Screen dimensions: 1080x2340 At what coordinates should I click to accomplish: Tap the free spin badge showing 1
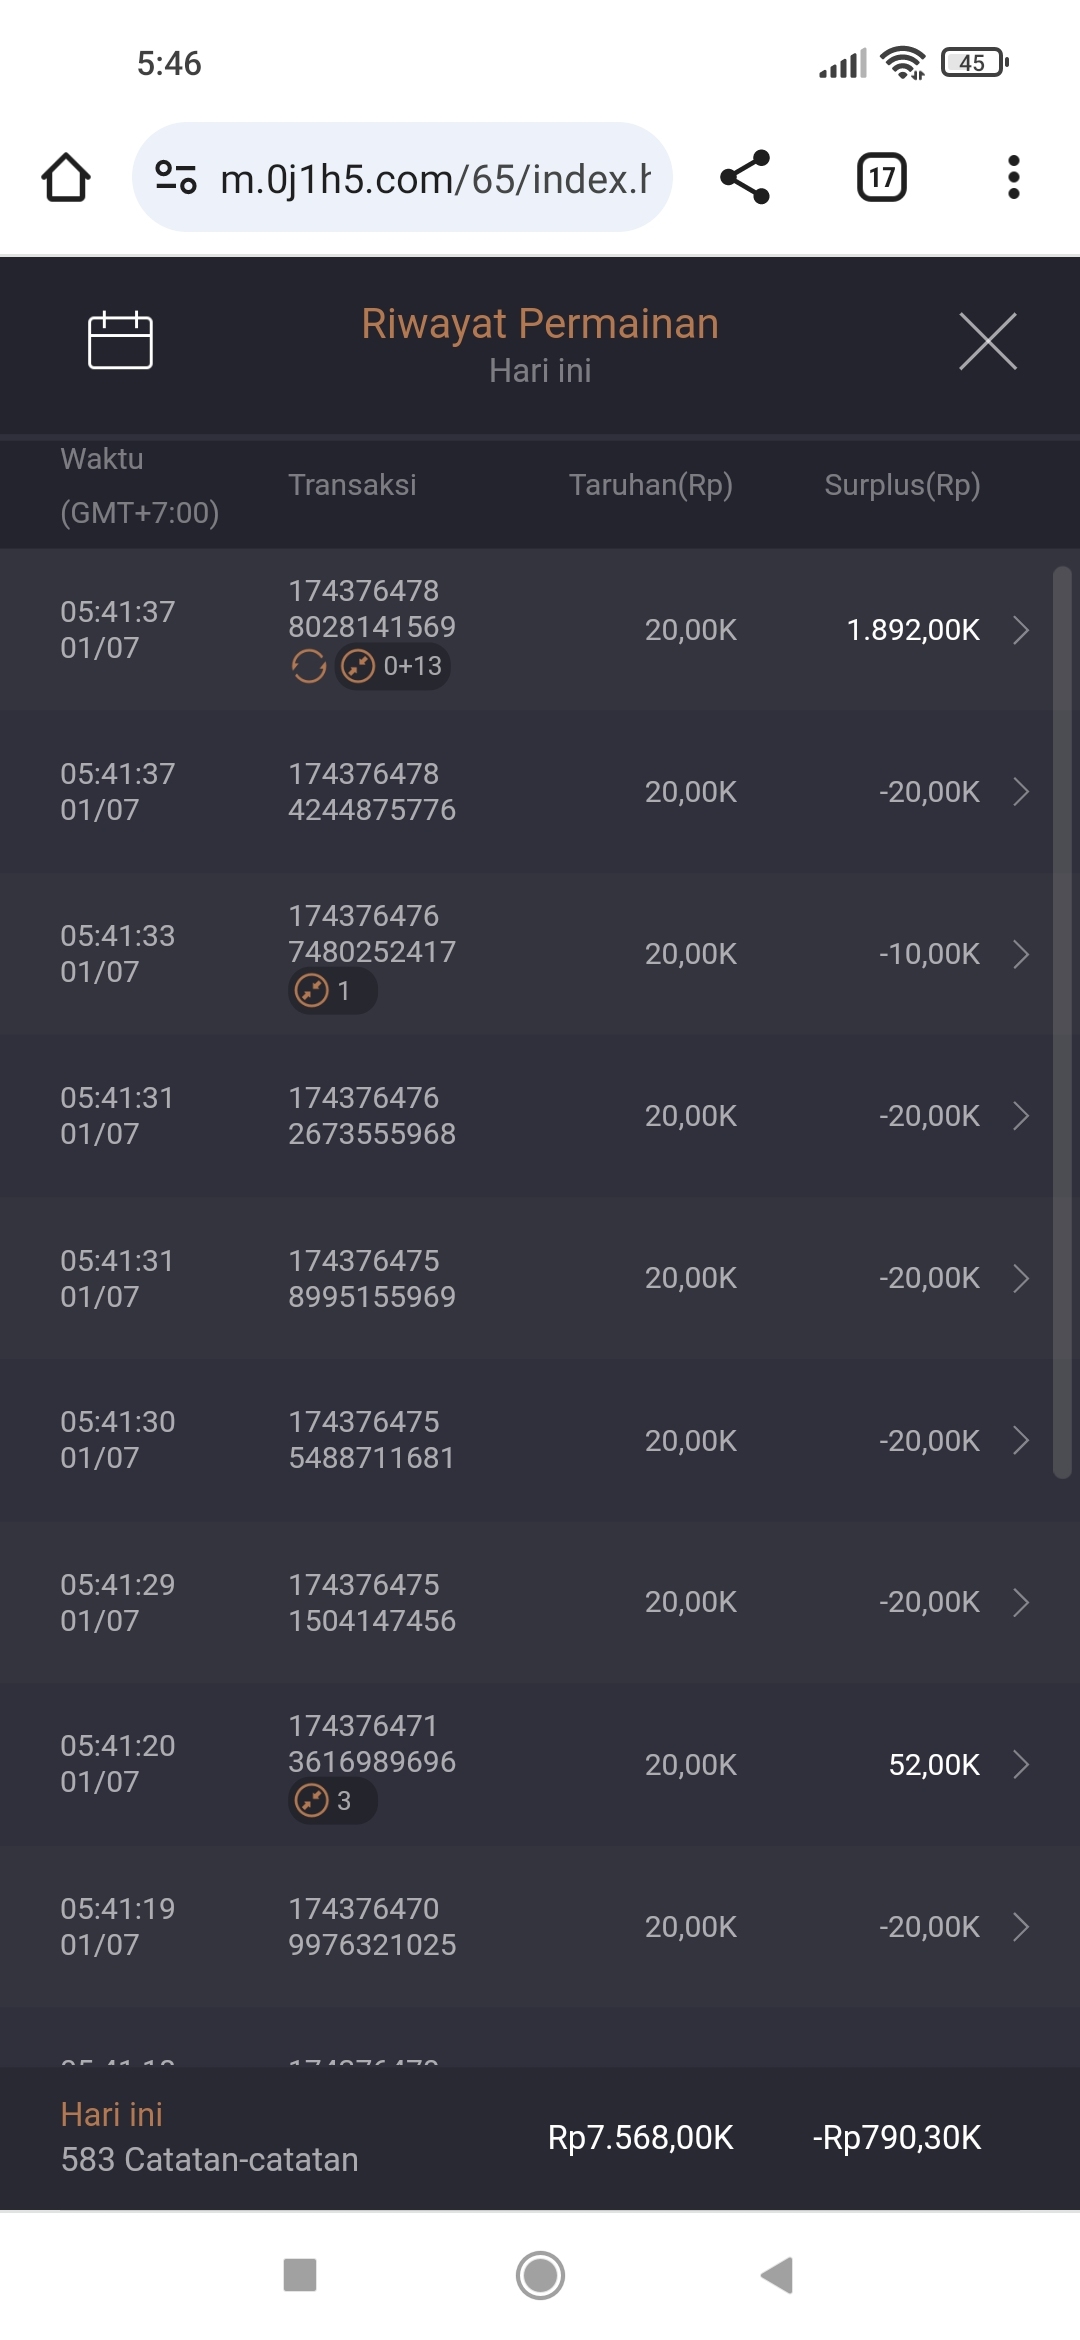point(332,991)
